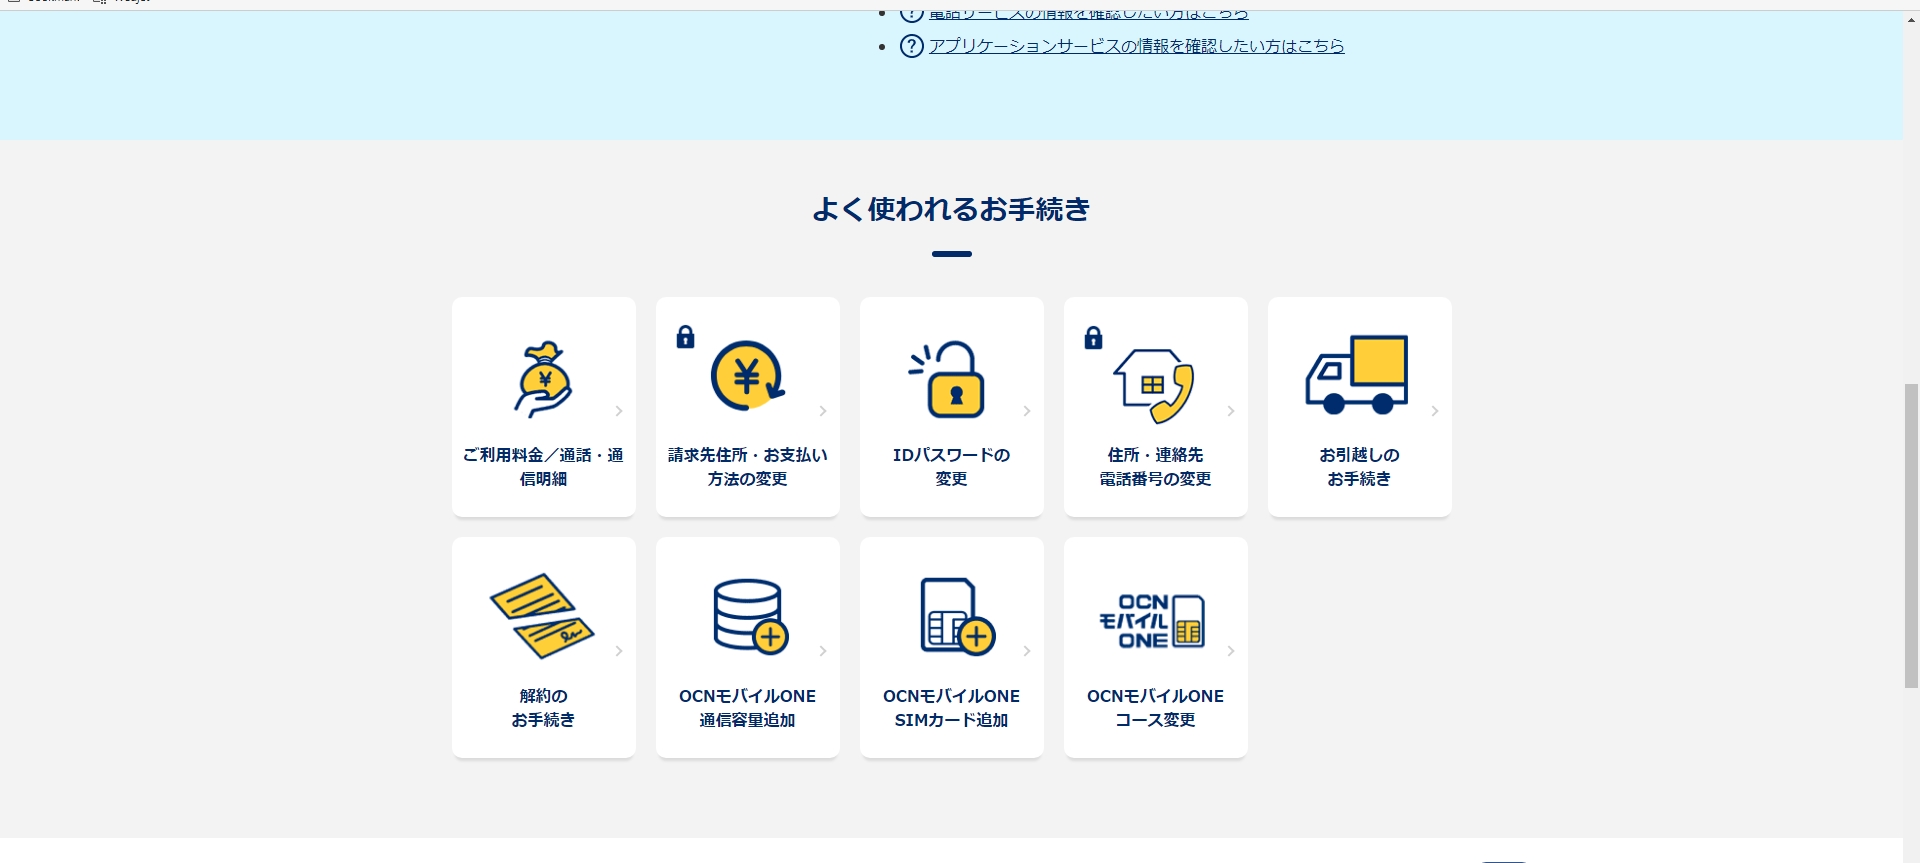Click chevron on 住所・連絡先 card
The height and width of the screenshot is (863, 1920).
(x=1231, y=411)
